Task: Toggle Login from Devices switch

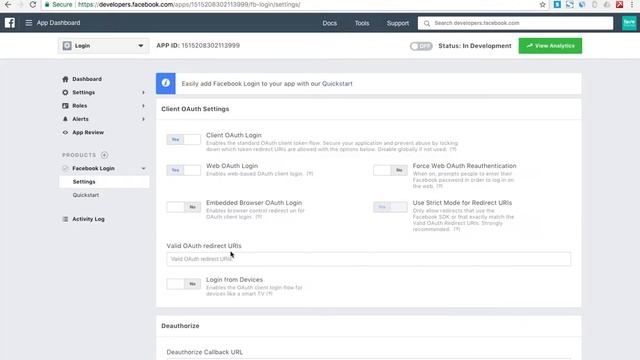Action: coord(184,284)
